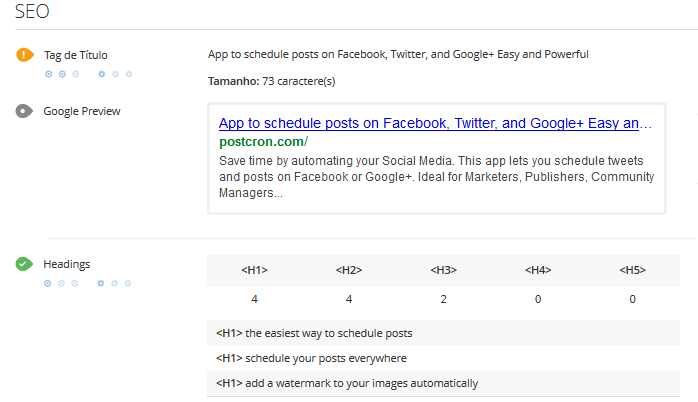Select the <H5> column header
This screenshot has width=698, height=402.
coord(632,270)
